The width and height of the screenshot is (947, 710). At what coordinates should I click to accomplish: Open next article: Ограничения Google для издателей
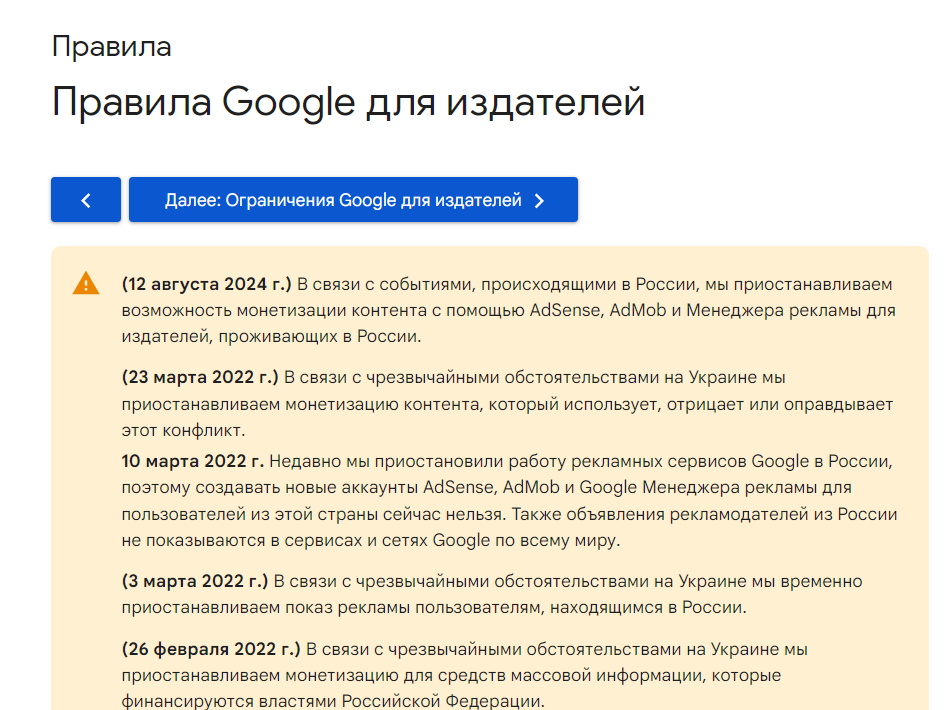point(353,200)
